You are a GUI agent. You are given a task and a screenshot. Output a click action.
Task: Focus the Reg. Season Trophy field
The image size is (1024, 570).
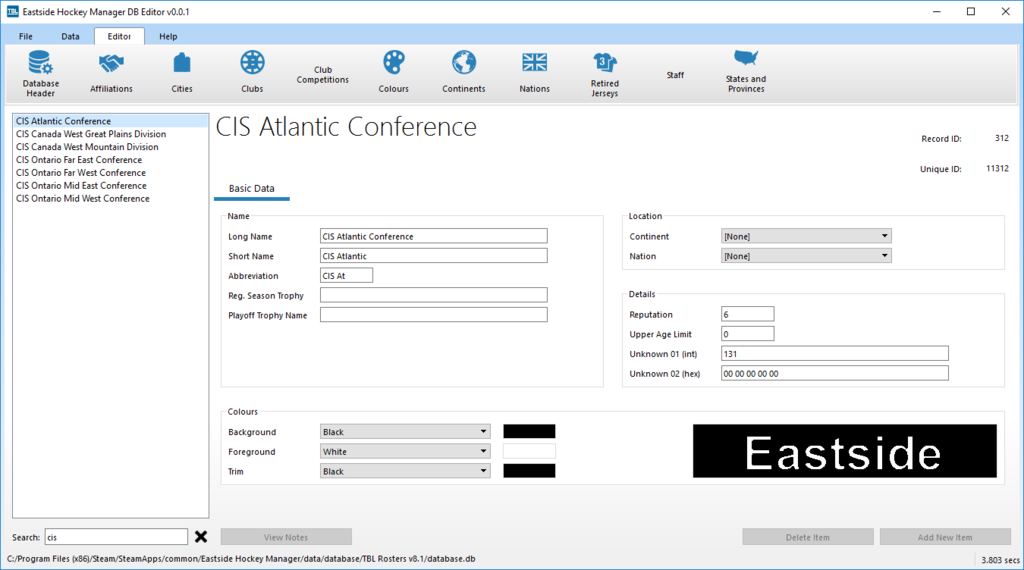coord(434,295)
